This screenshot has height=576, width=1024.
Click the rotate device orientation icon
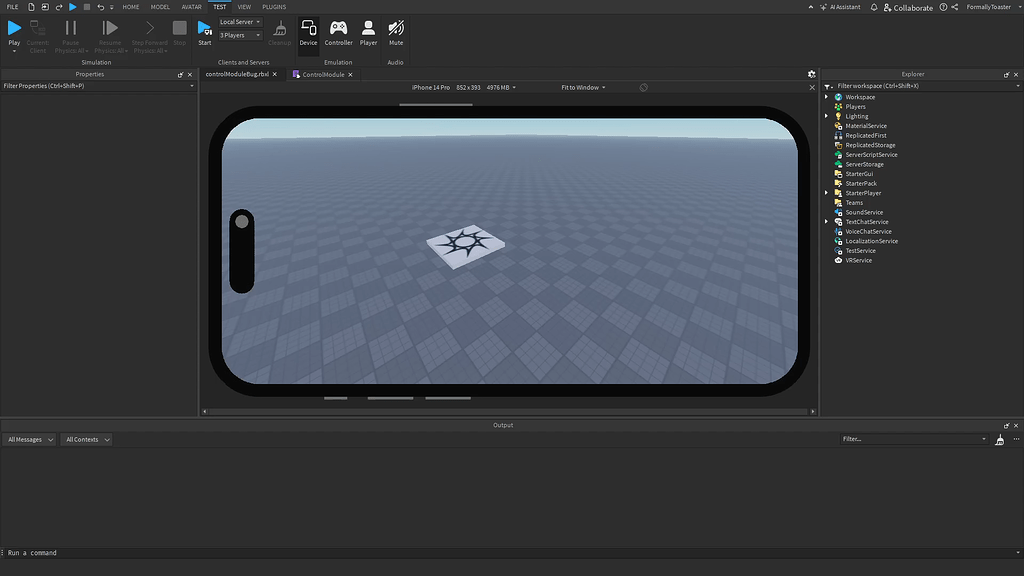(x=643, y=88)
